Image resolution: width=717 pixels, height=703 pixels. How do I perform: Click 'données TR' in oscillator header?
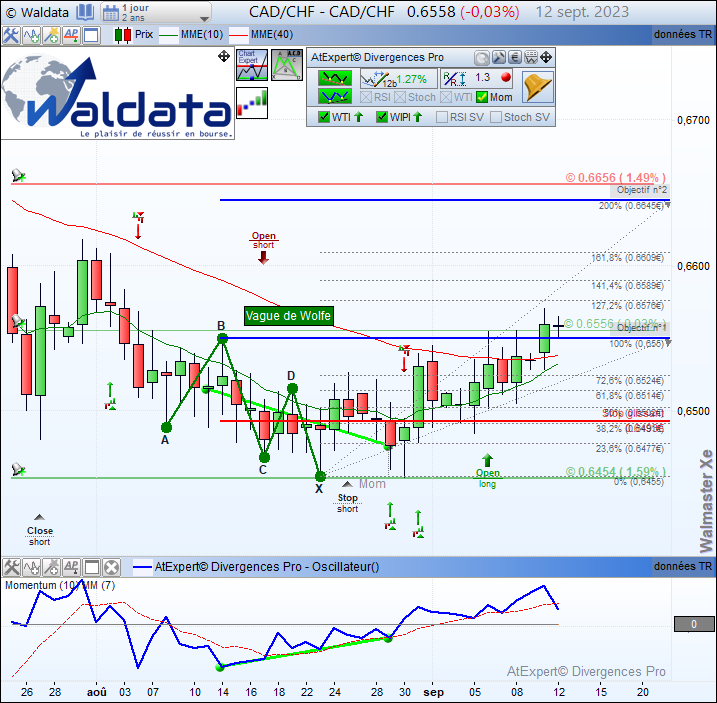click(683, 566)
